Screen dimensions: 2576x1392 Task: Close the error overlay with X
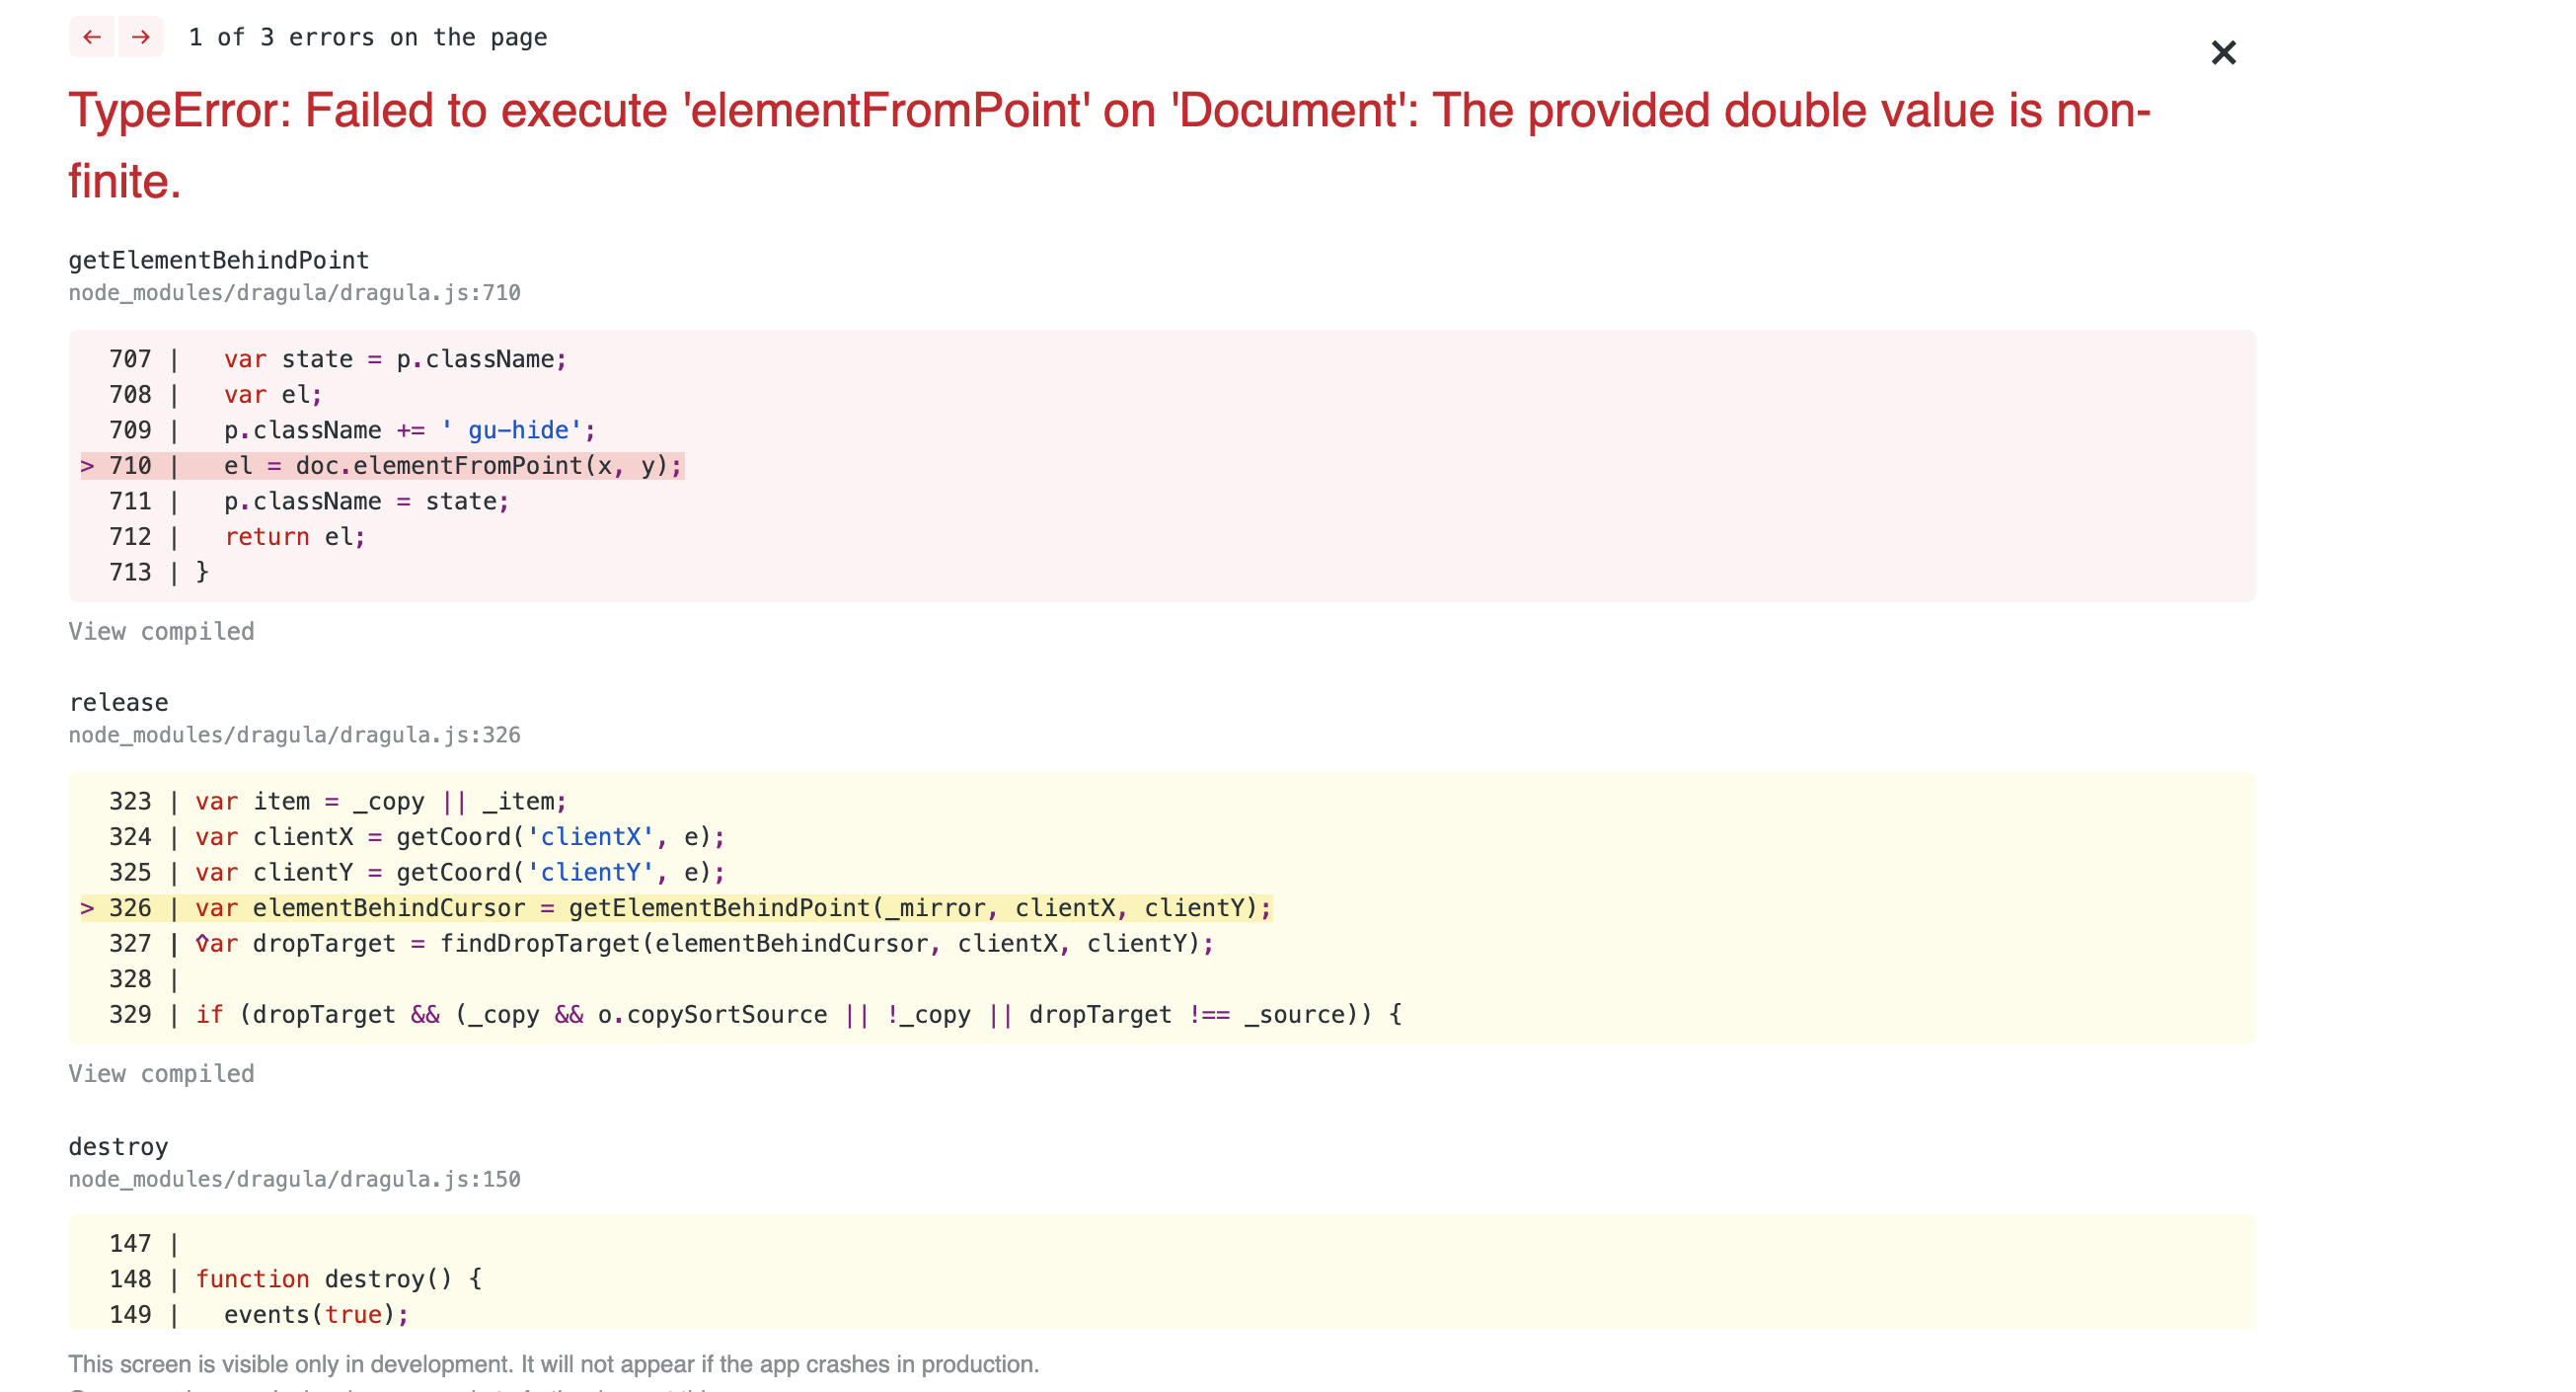[x=2222, y=52]
